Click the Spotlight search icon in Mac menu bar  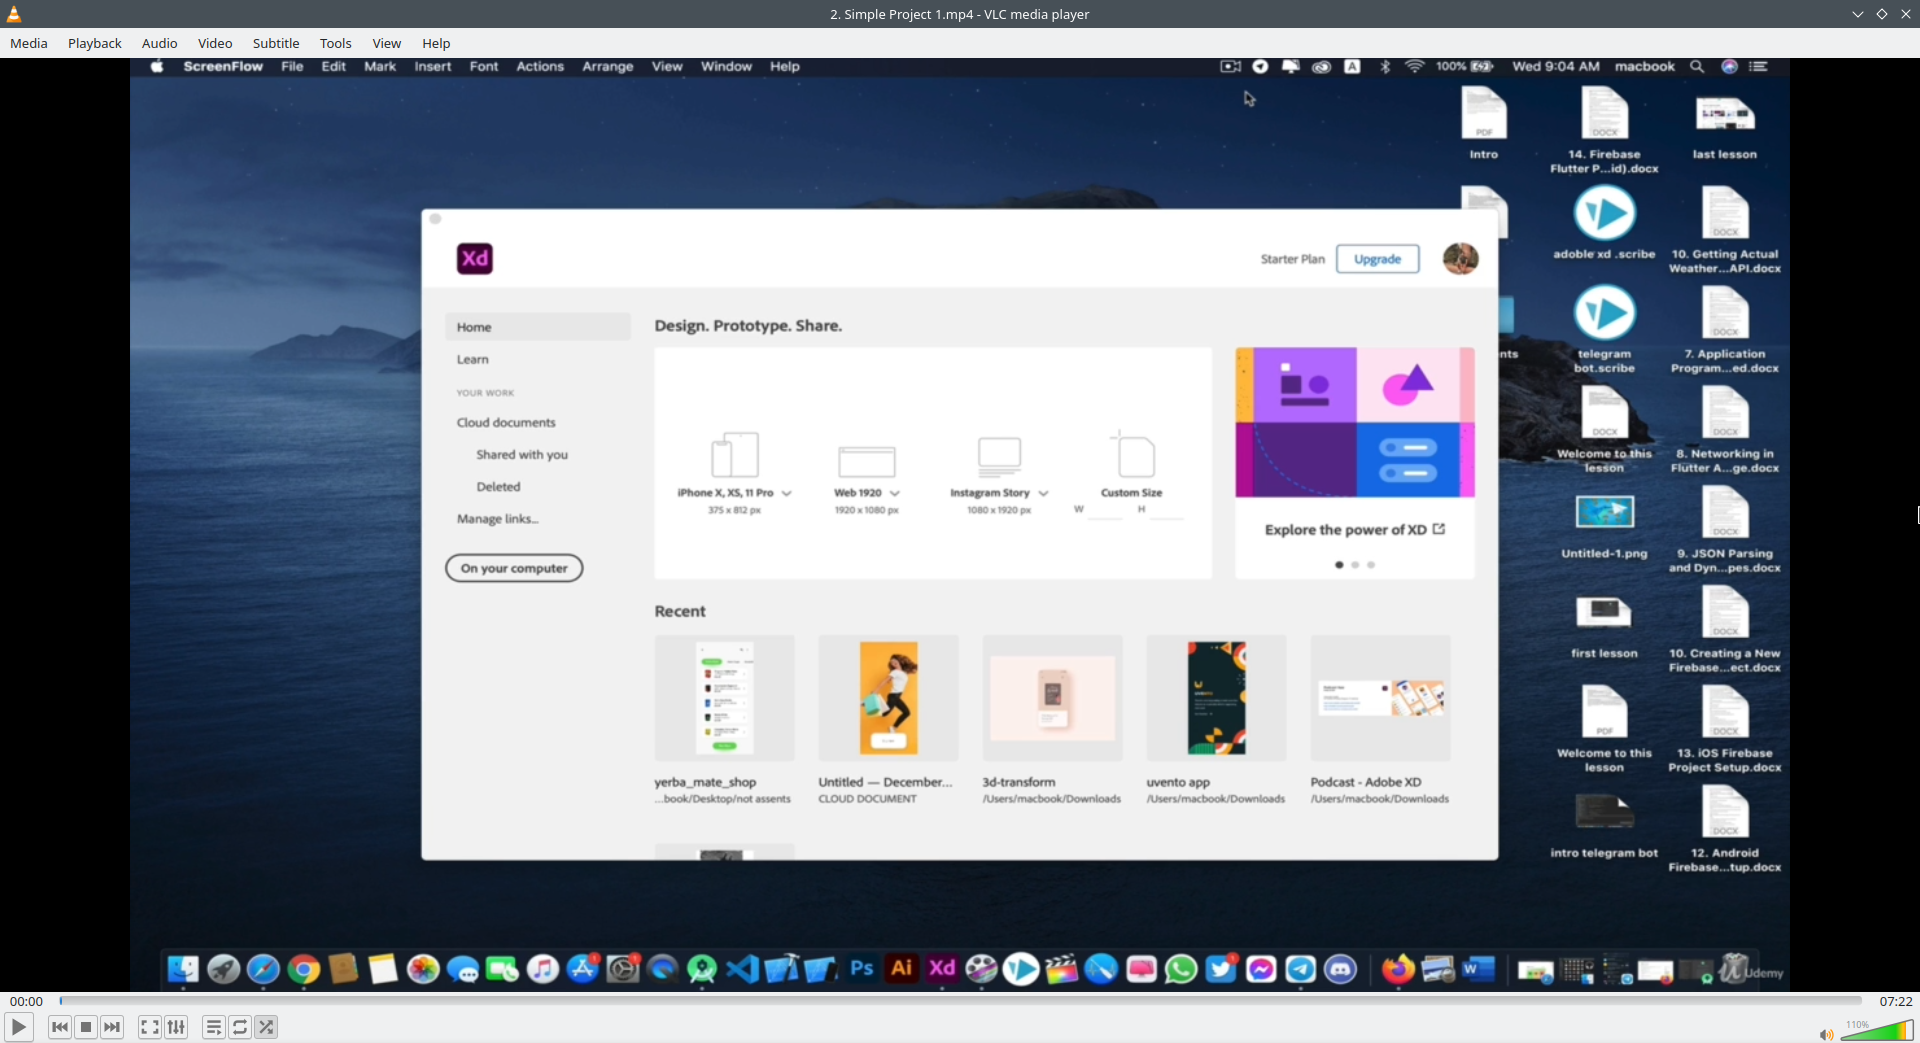pyautogui.click(x=1697, y=67)
